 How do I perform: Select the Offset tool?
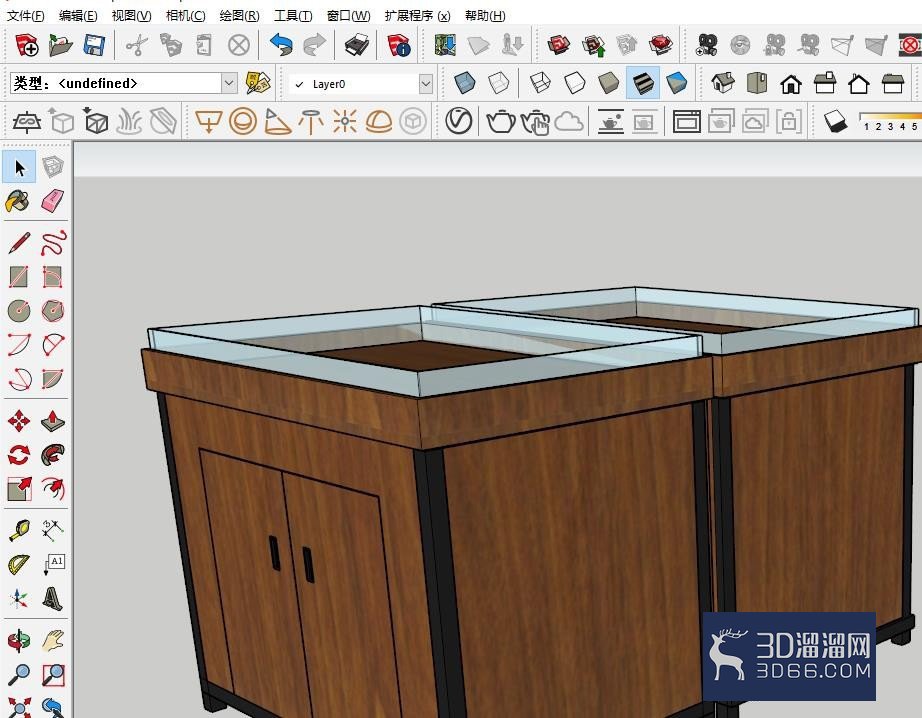(53, 489)
